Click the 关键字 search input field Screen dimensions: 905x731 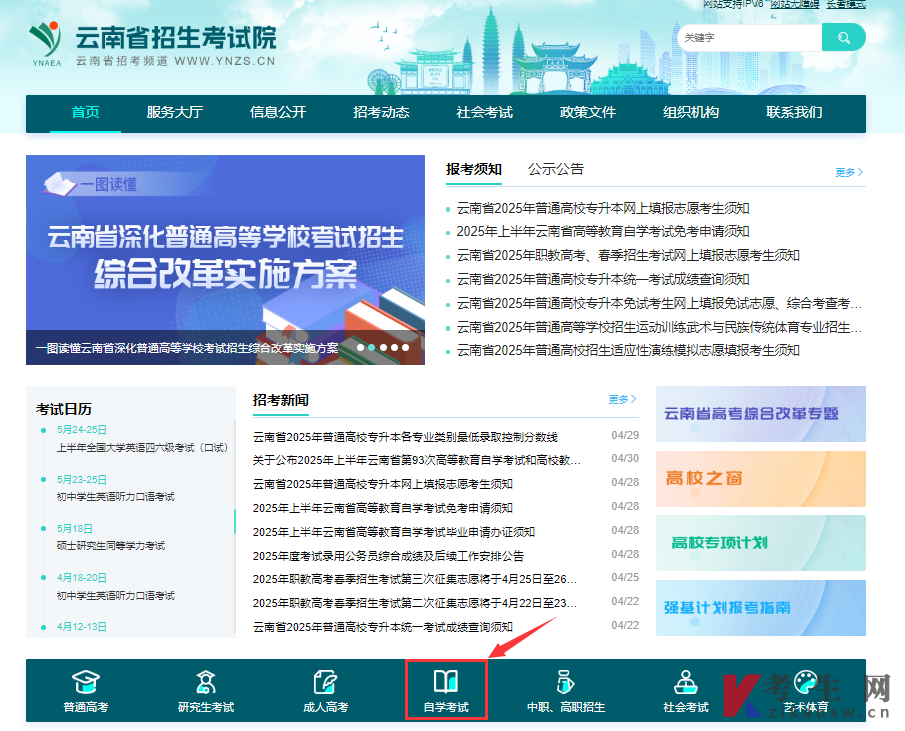coord(750,38)
